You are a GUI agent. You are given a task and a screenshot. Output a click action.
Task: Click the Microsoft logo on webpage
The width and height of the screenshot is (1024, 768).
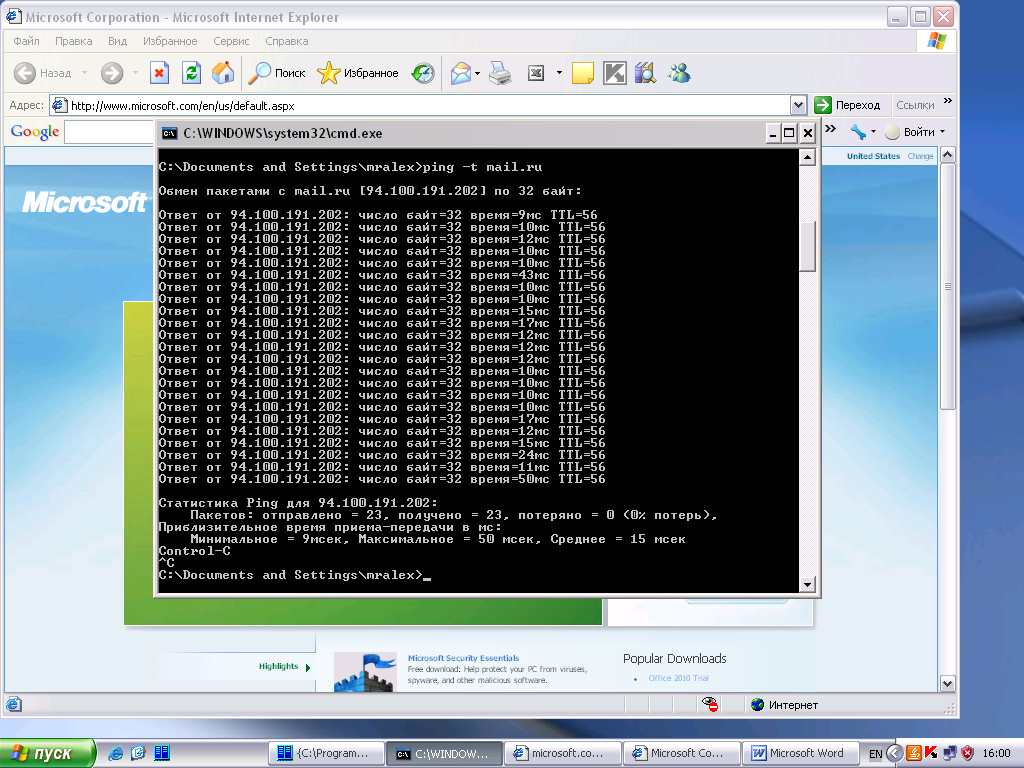pyautogui.click(x=85, y=202)
